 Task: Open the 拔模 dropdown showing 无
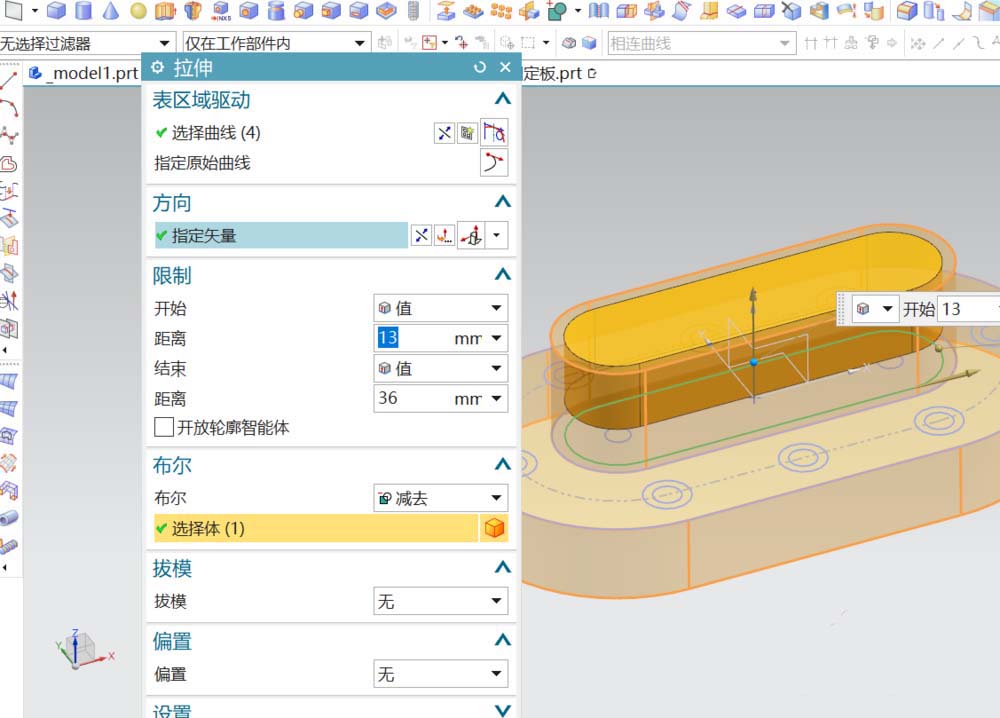click(440, 601)
